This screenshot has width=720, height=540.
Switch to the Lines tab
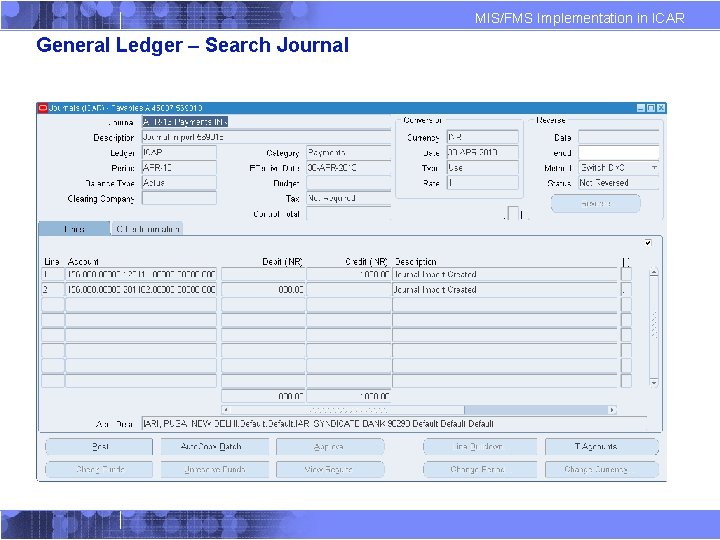[74, 229]
